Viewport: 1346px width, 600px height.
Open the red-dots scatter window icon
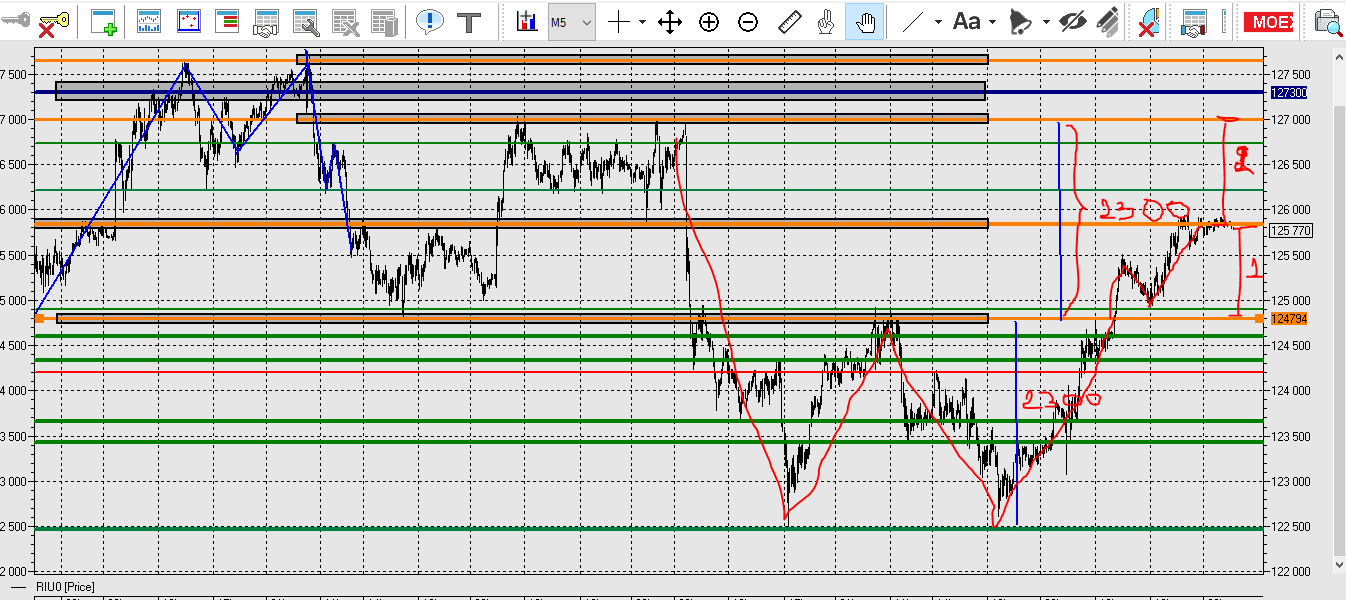coord(188,21)
